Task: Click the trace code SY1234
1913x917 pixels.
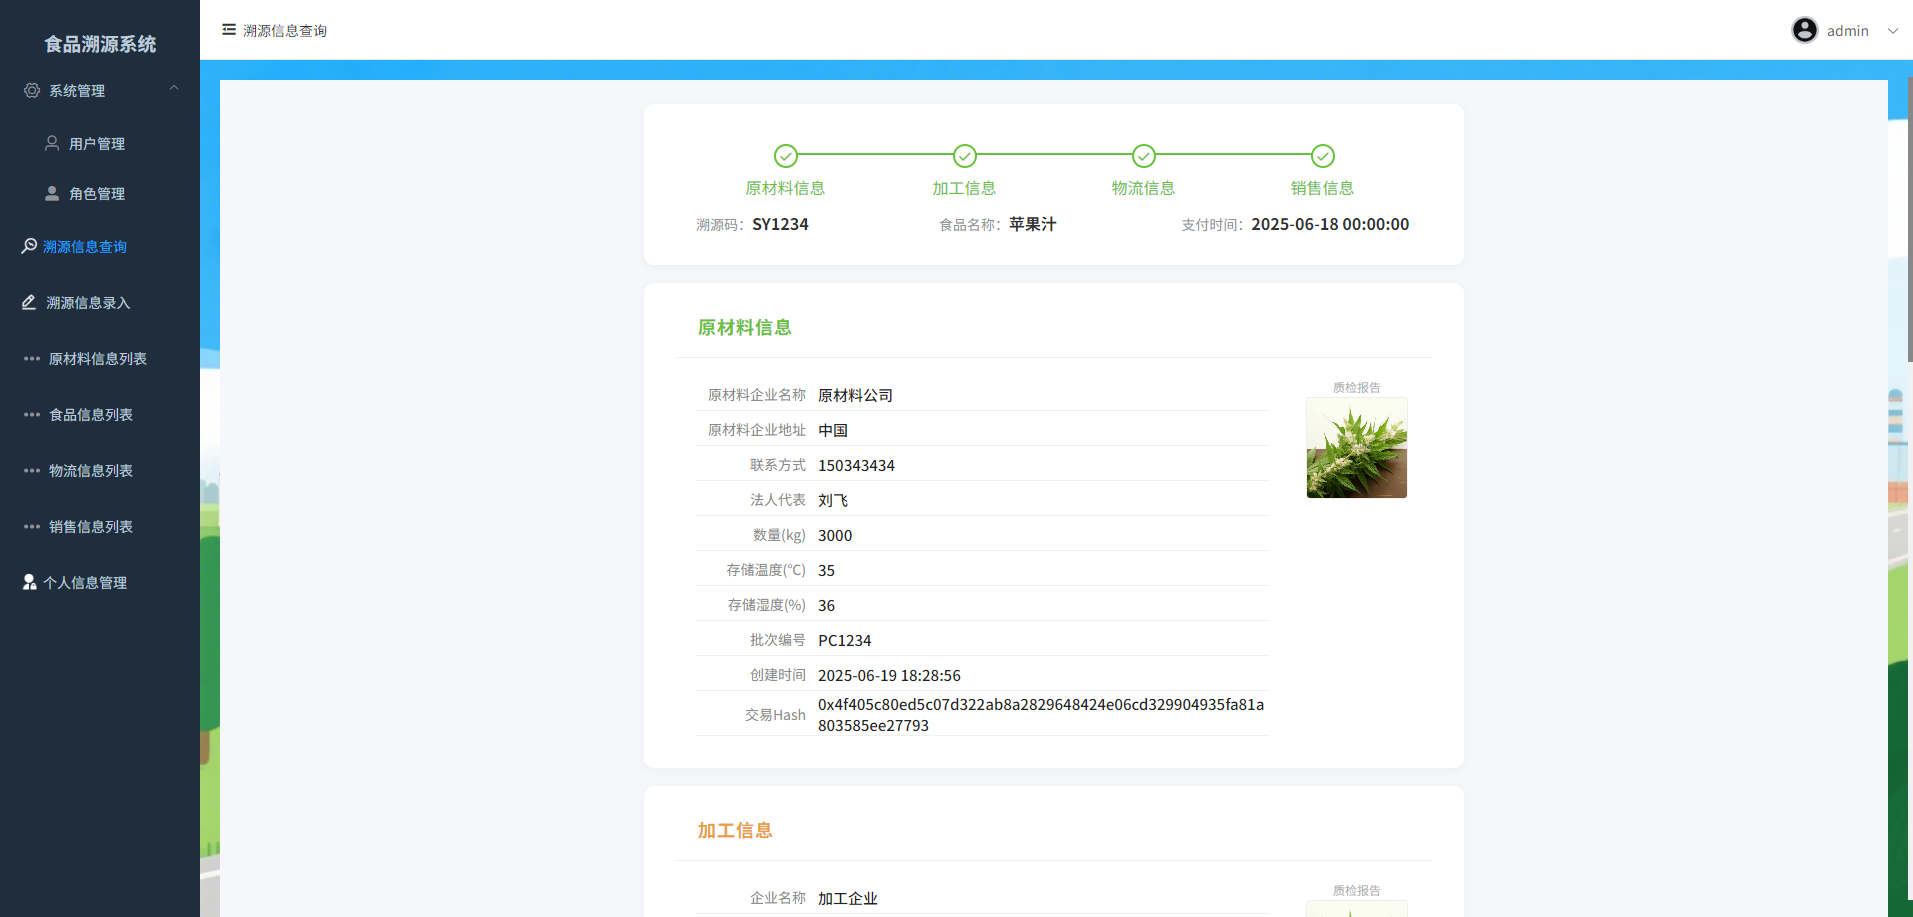Action: pos(780,225)
